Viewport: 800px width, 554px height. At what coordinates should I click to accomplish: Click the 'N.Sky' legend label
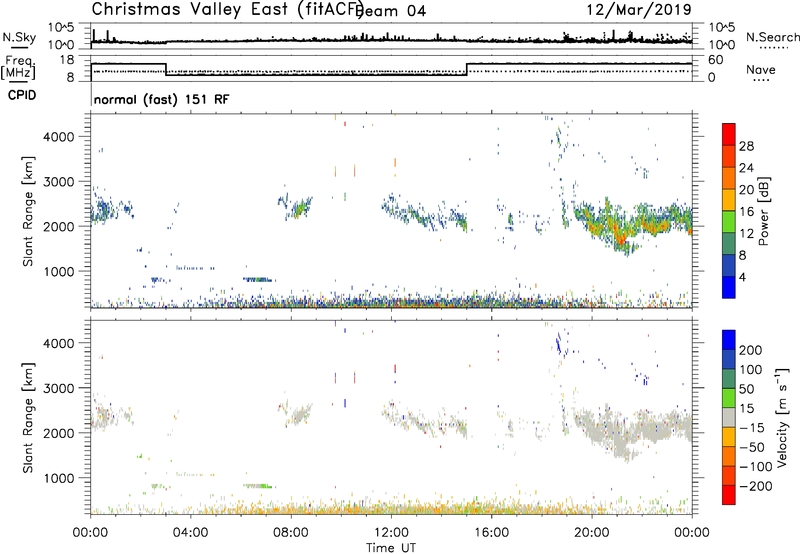coord(19,37)
